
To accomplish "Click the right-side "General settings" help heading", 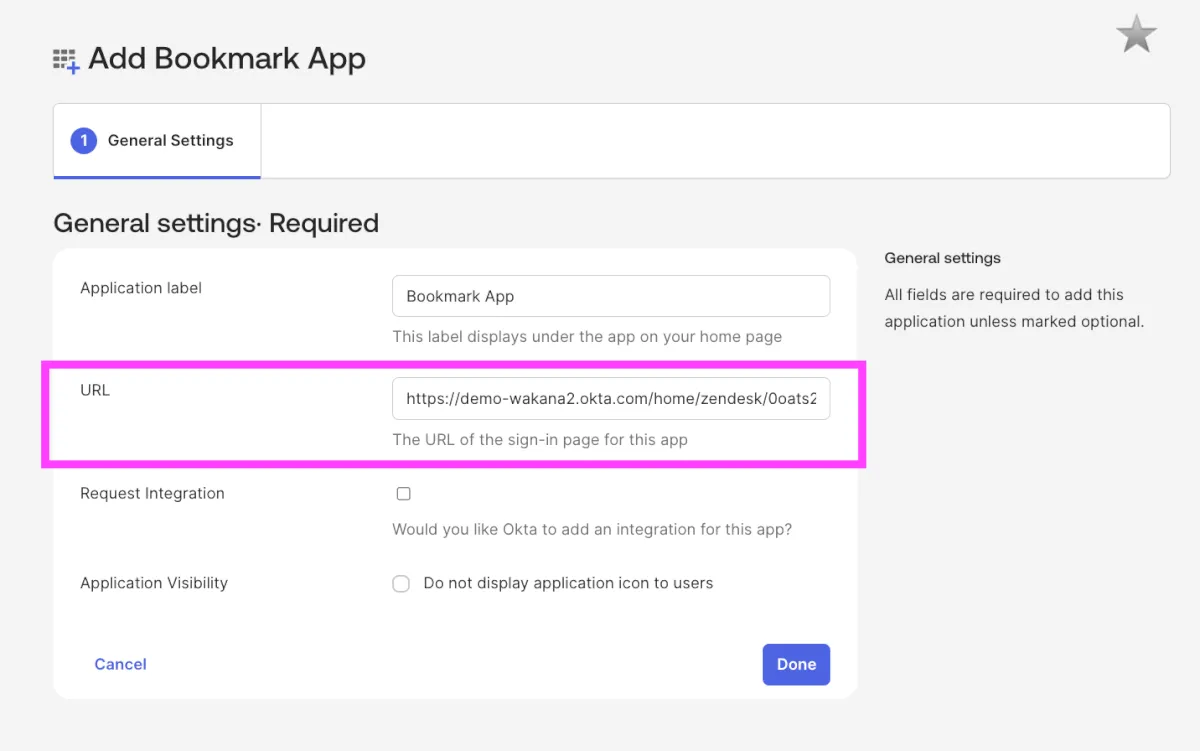I will pyautogui.click(x=942, y=258).
